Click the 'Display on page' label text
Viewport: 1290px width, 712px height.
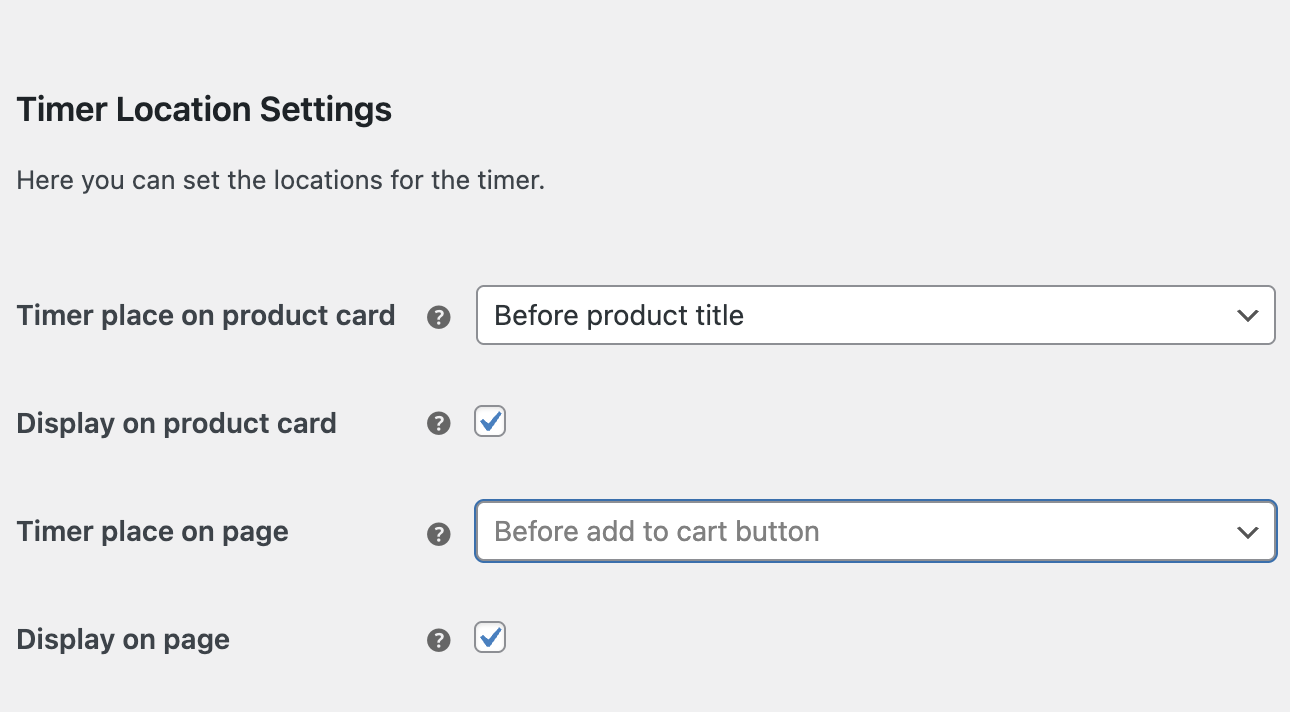click(123, 639)
